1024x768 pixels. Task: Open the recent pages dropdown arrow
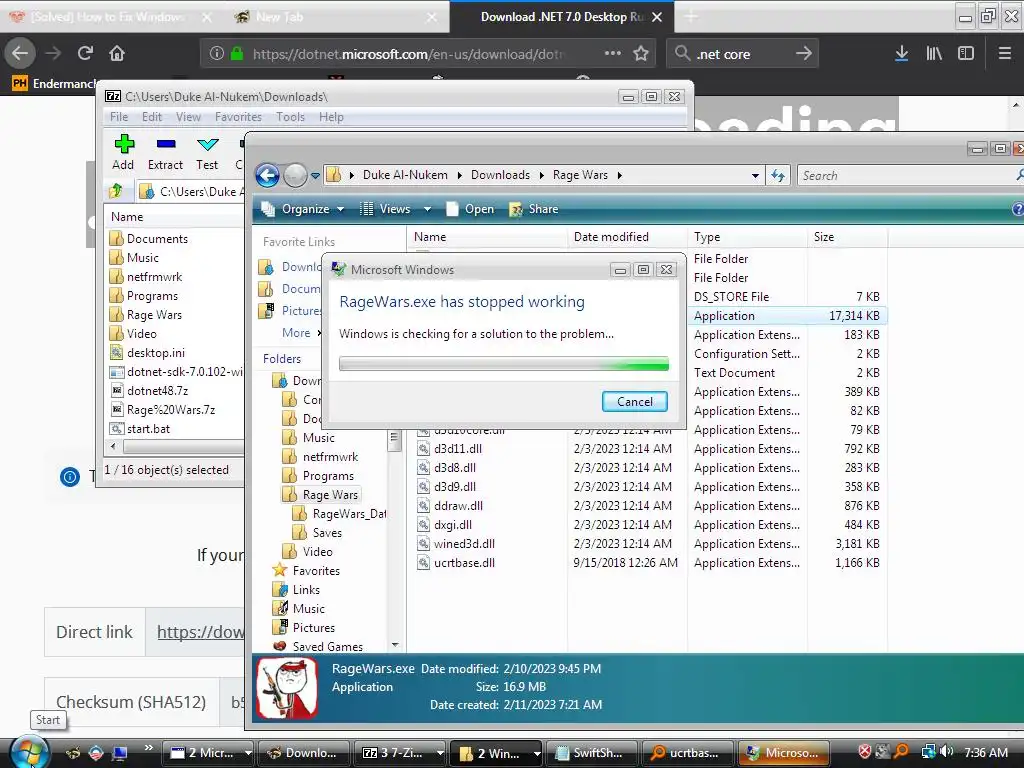click(x=315, y=175)
